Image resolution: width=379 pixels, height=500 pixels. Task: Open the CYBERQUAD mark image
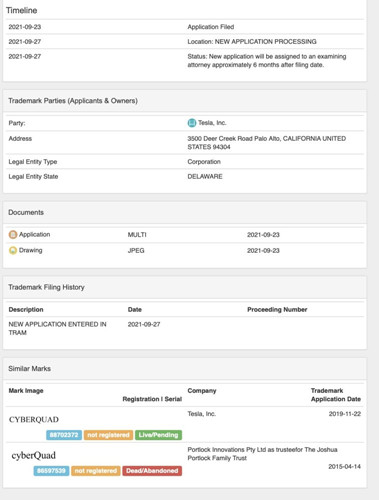coord(34,420)
